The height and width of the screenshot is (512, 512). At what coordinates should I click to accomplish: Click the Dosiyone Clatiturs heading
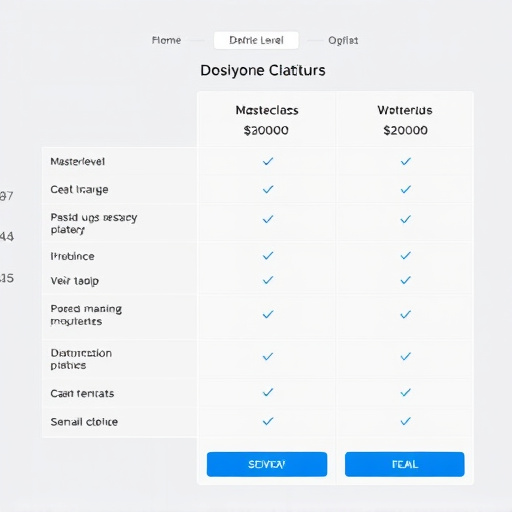click(x=263, y=70)
